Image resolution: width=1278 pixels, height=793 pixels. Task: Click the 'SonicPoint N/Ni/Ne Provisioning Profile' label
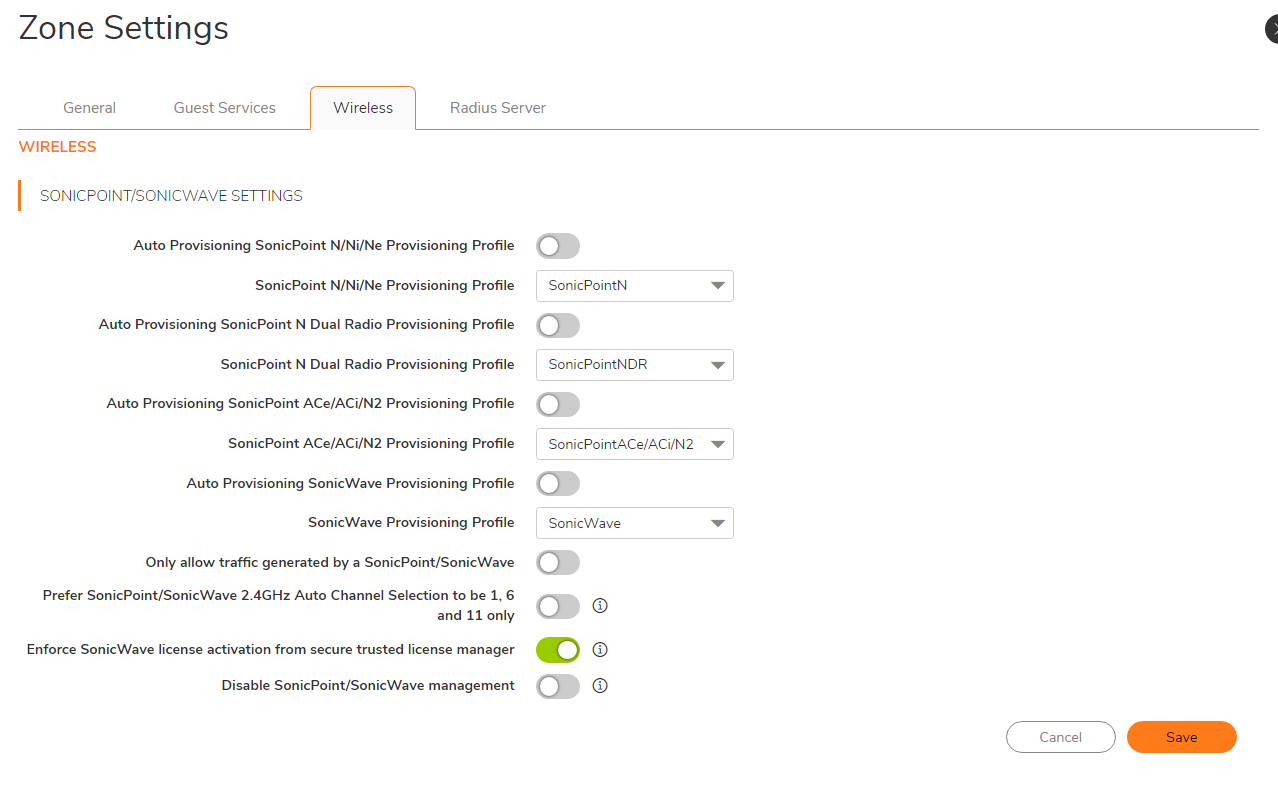[385, 285]
